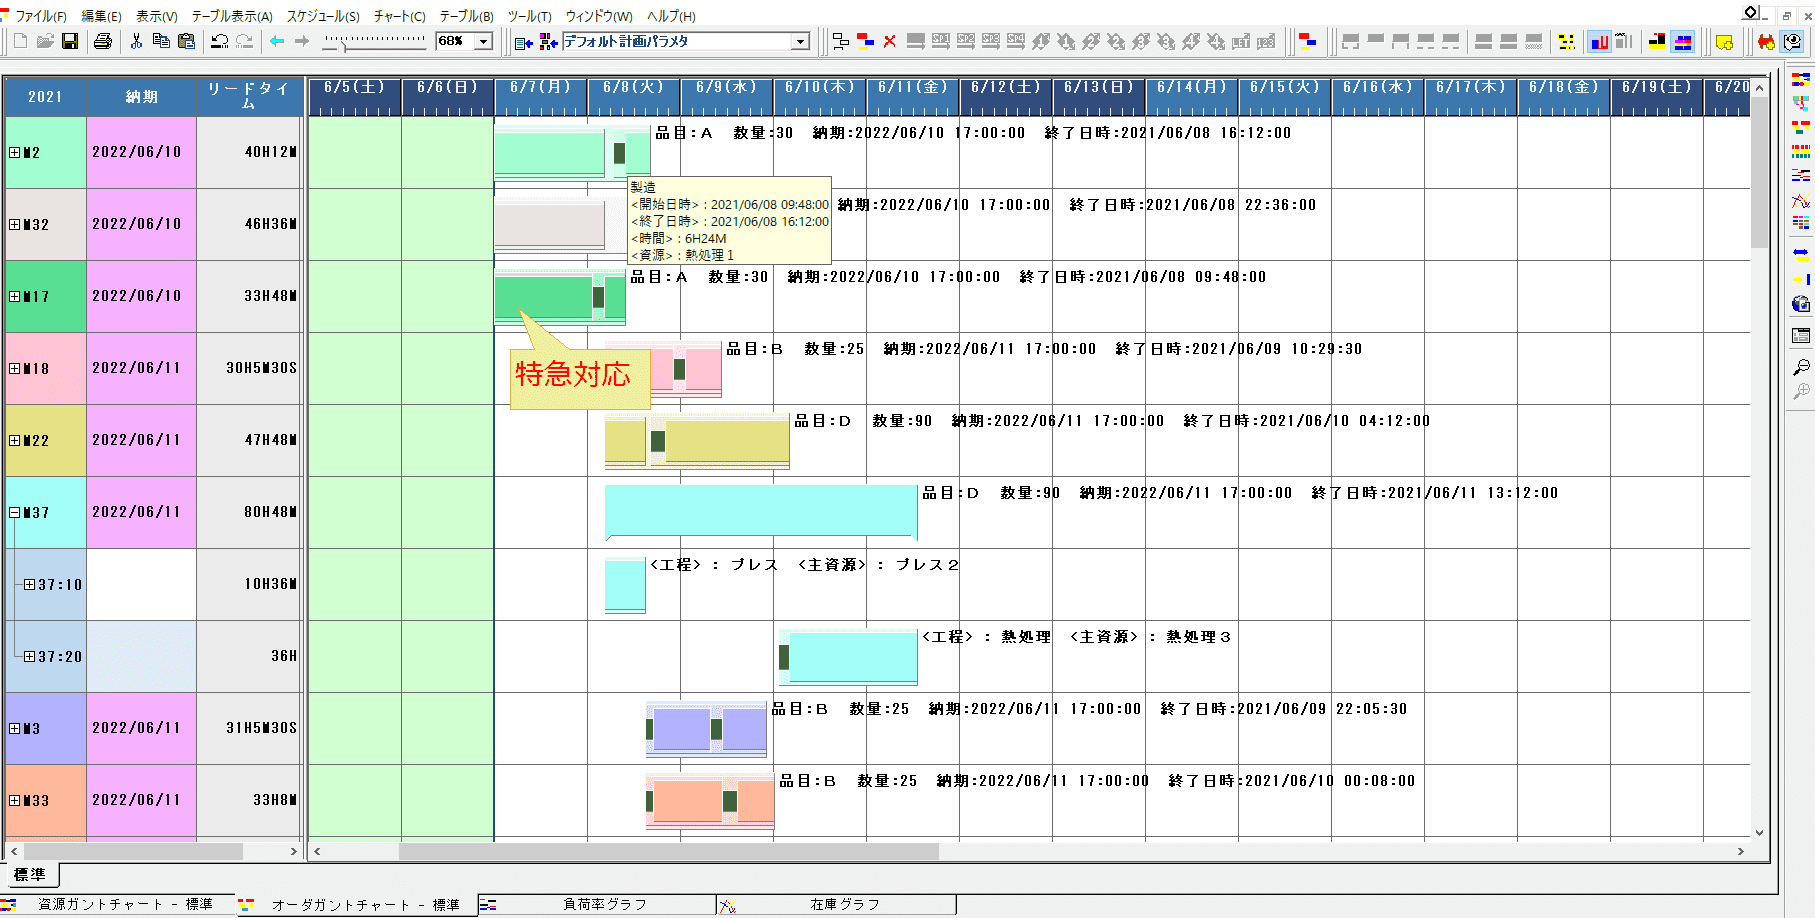Click the eye view icon at toolbar right end

(x=1792, y=42)
